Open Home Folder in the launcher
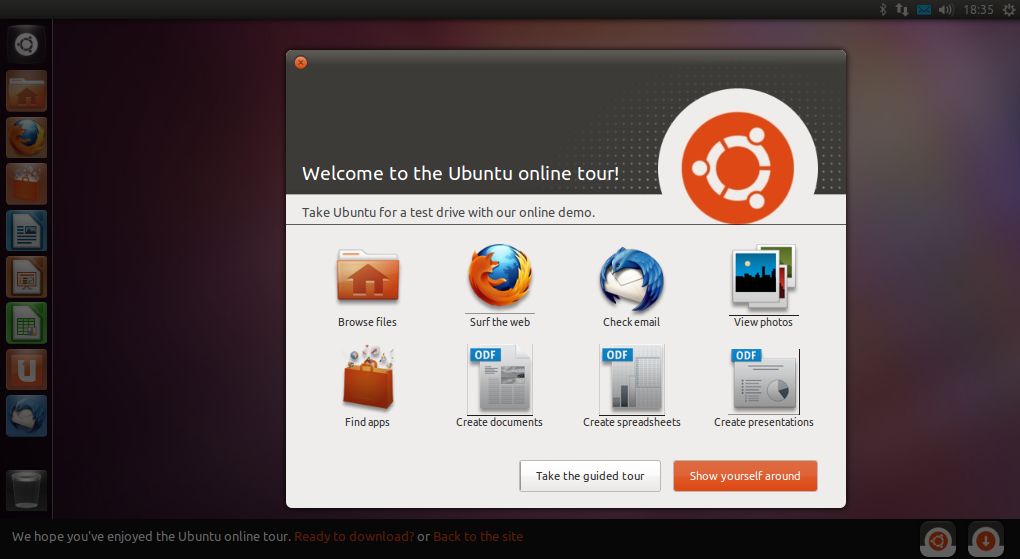Image resolution: width=1020 pixels, height=559 pixels. click(x=26, y=91)
